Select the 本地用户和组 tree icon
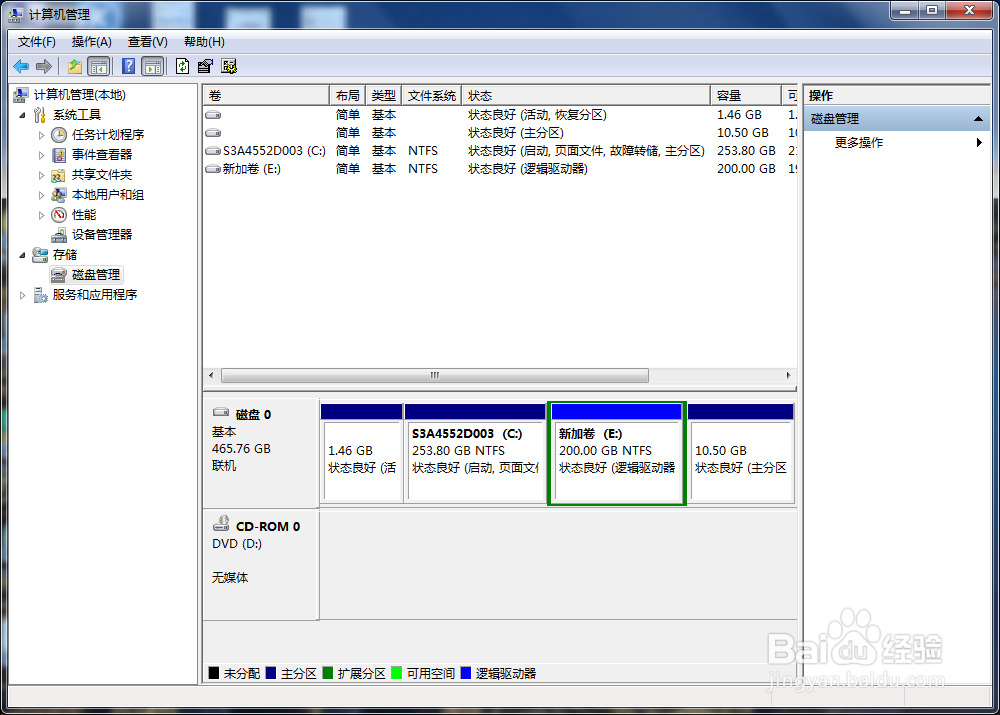Image resolution: width=1000 pixels, height=715 pixels. 59,195
